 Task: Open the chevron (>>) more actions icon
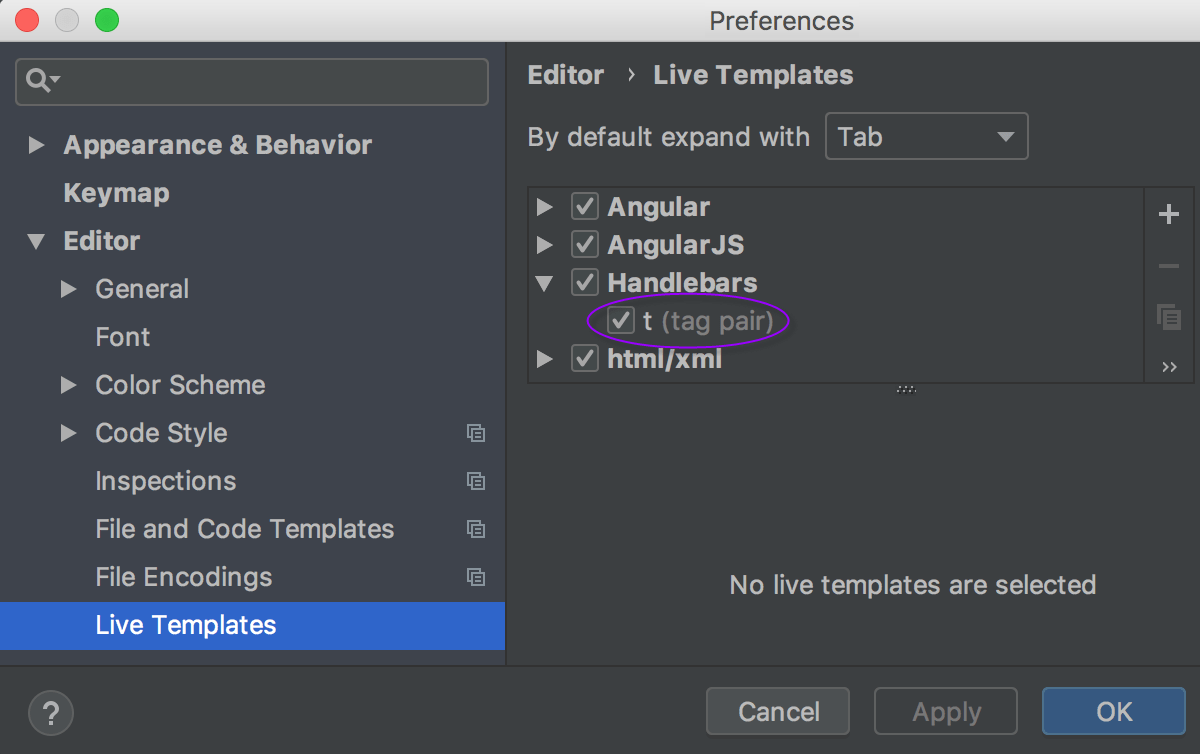point(1169,366)
